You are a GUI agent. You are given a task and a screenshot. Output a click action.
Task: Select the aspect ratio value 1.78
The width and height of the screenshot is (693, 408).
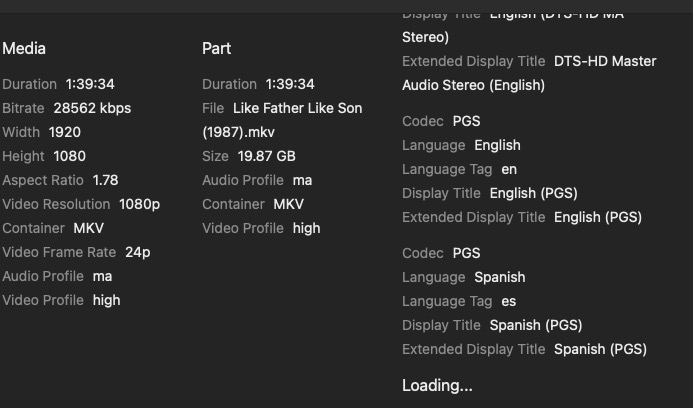pos(106,180)
